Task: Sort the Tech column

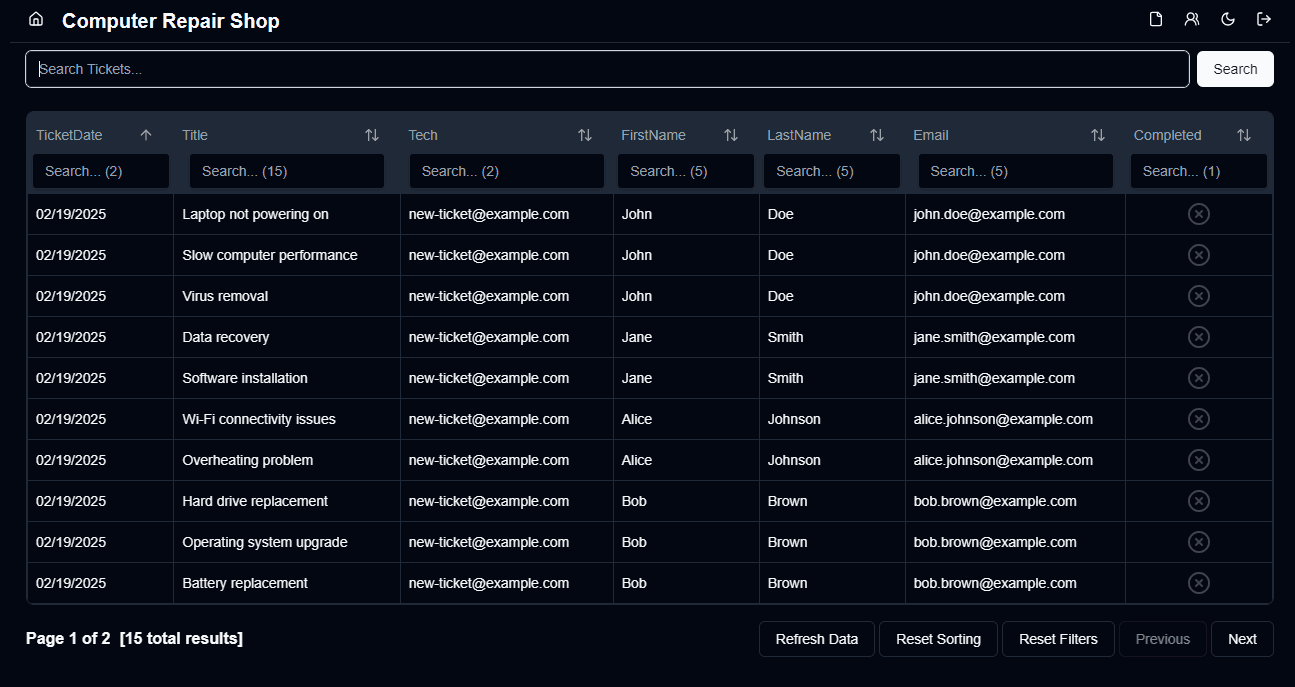Action: pyautogui.click(x=585, y=135)
